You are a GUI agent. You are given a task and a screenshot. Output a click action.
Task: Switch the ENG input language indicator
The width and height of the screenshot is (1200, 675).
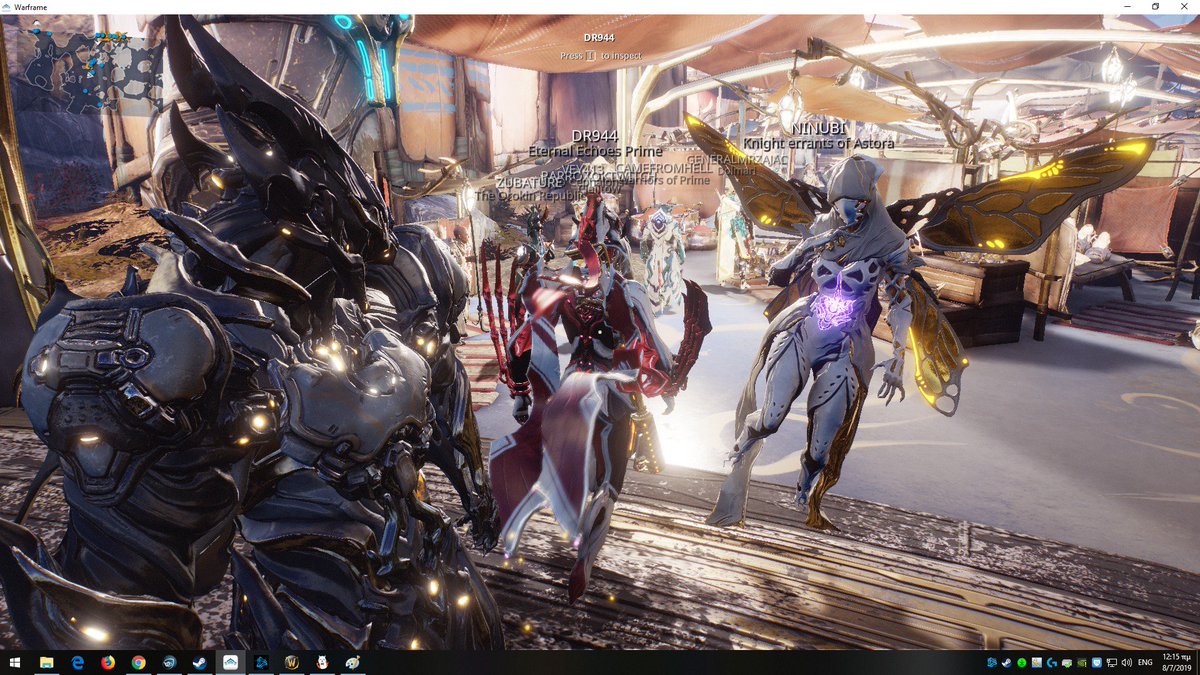pos(1145,663)
